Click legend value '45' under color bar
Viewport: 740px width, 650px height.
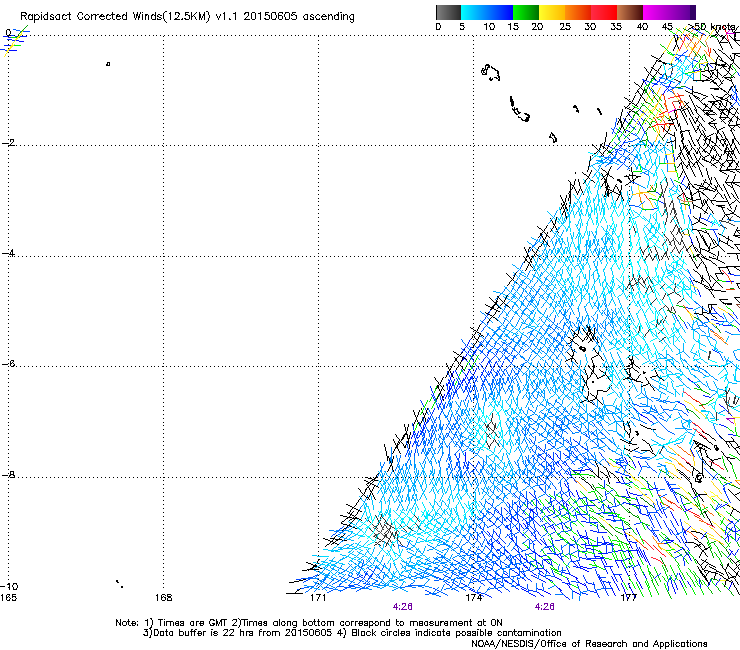(x=667, y=27)
